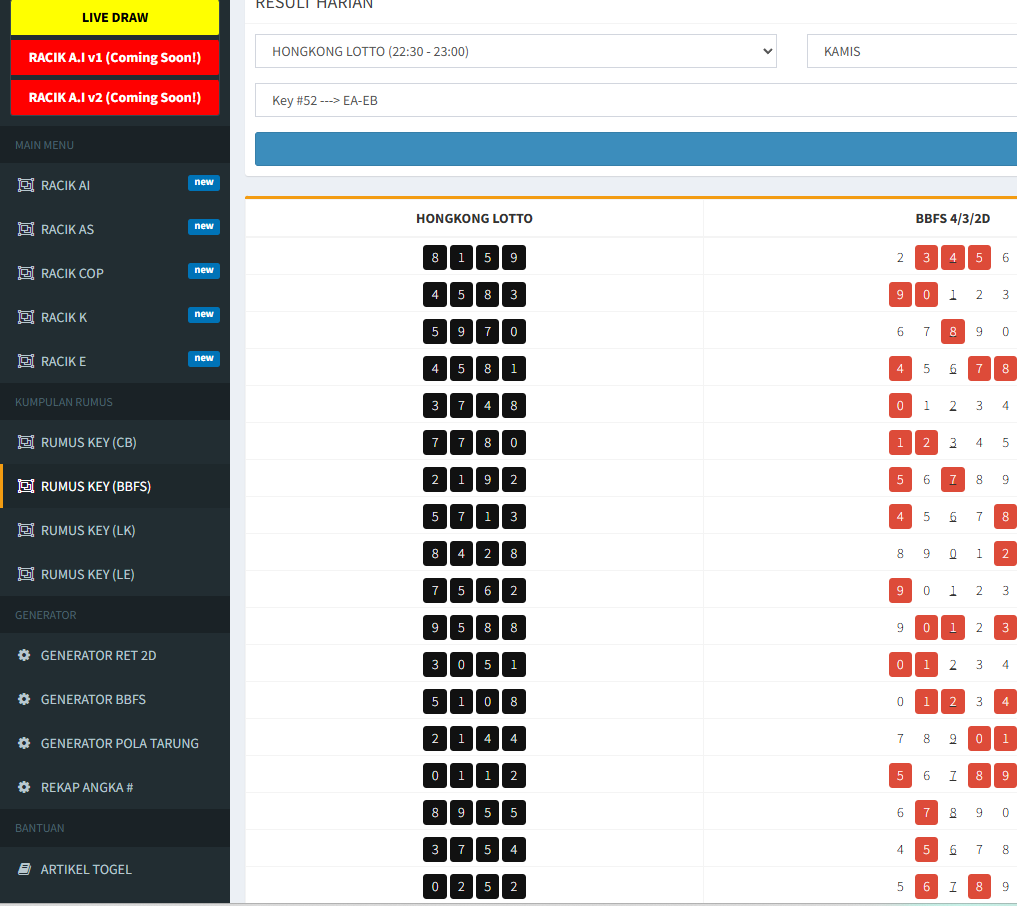Open RUMUS KEY (LE) sidebar link
1017x906 pixels.
click(x=115, y=575)
